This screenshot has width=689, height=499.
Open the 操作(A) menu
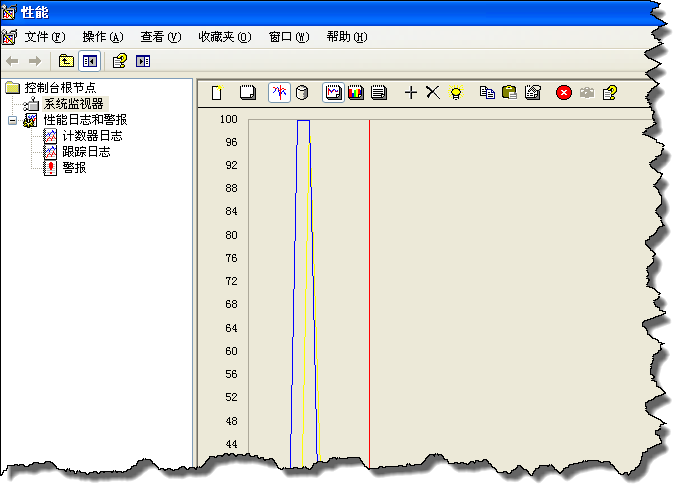tap(103, 37)
